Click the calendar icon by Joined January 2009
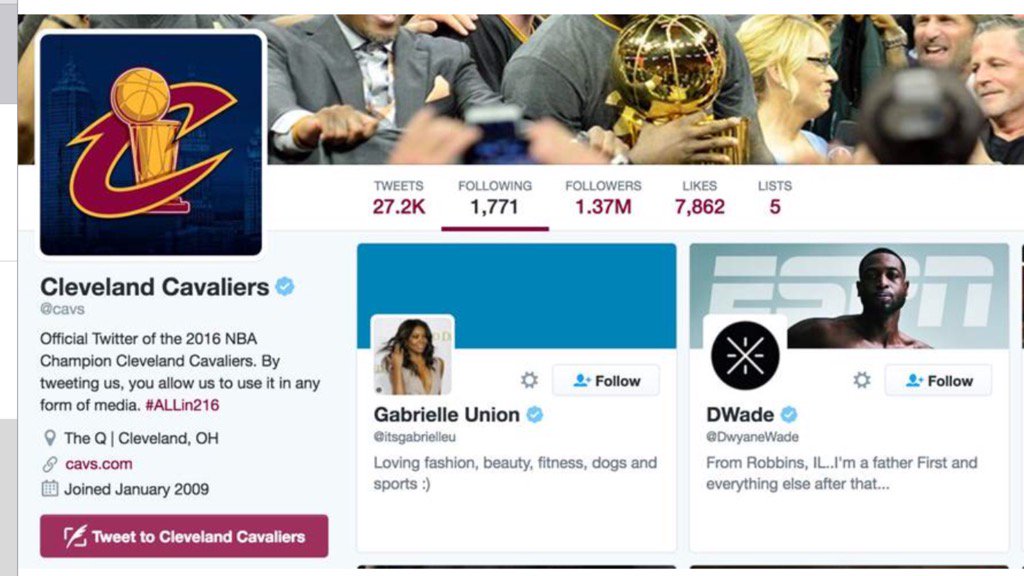 pos(50,488)
